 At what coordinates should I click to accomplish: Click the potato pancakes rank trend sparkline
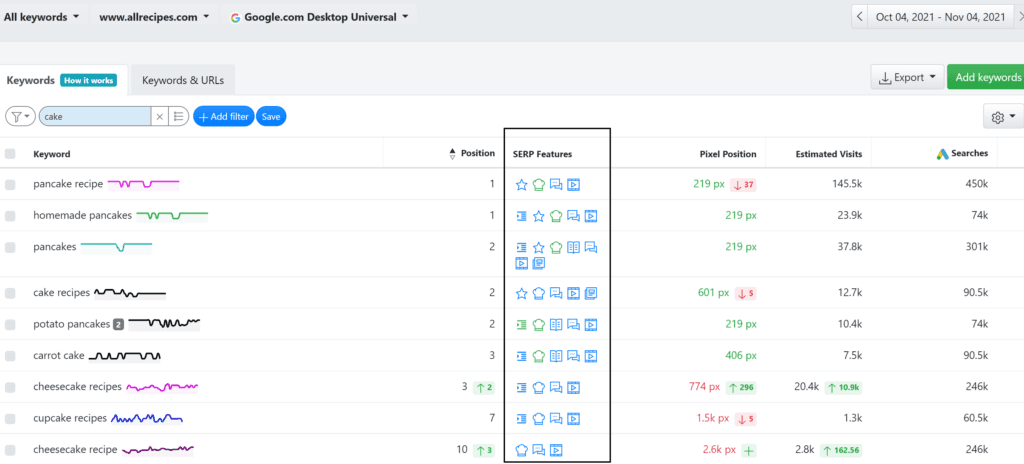pyautogui.click(x=164, y=323)
